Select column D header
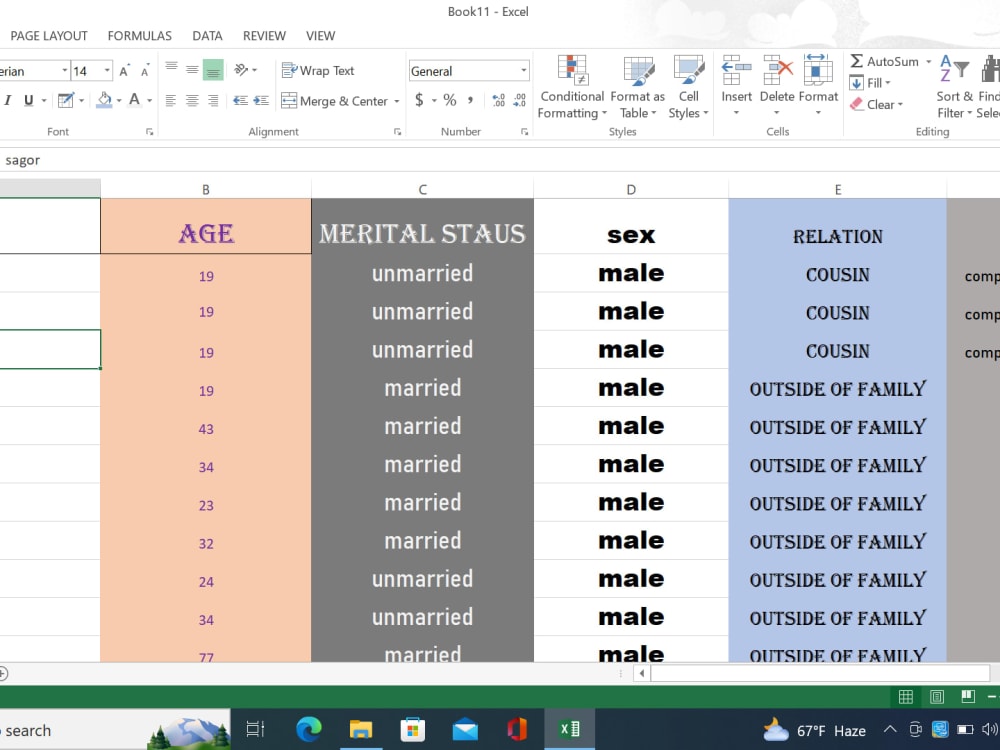 [631, 189]
